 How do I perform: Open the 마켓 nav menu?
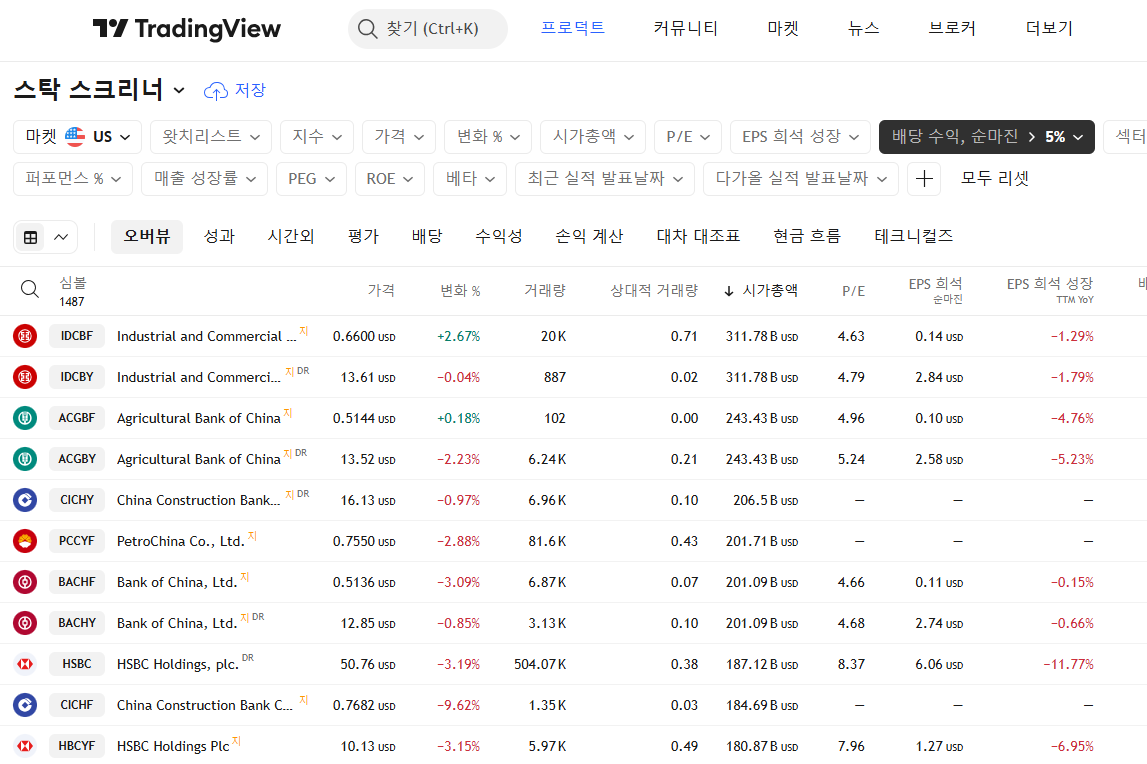[x=783, y=29]
